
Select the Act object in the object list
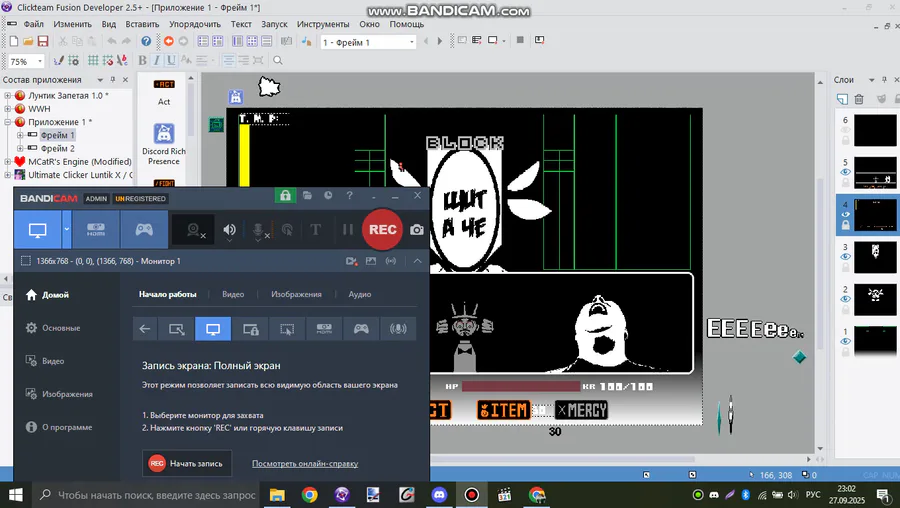pos(164,92)
